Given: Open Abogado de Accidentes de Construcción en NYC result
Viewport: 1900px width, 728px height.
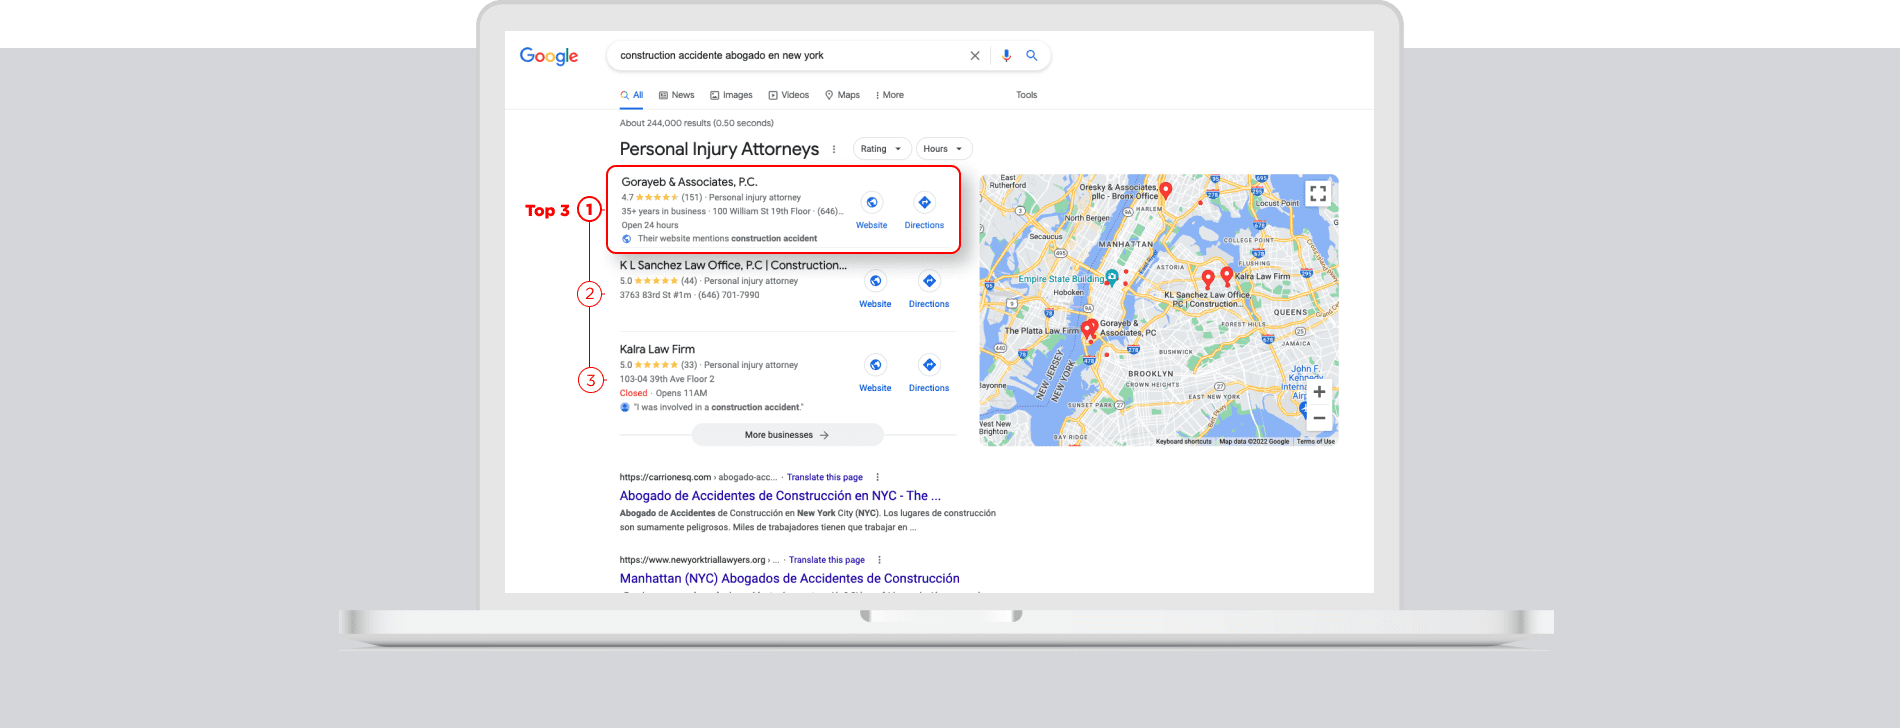Looking at the screenshot, I should [780, 496].
